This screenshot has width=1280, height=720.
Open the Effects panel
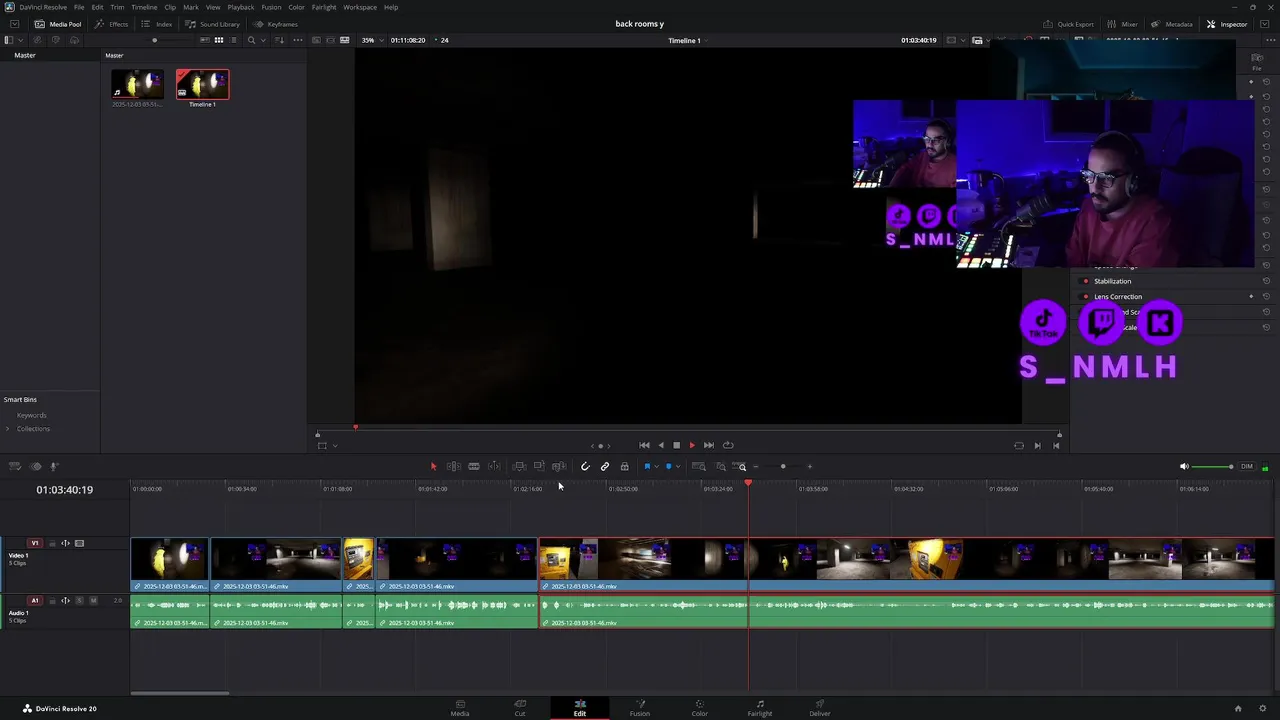pyautogui.click(x=111, y=24)
